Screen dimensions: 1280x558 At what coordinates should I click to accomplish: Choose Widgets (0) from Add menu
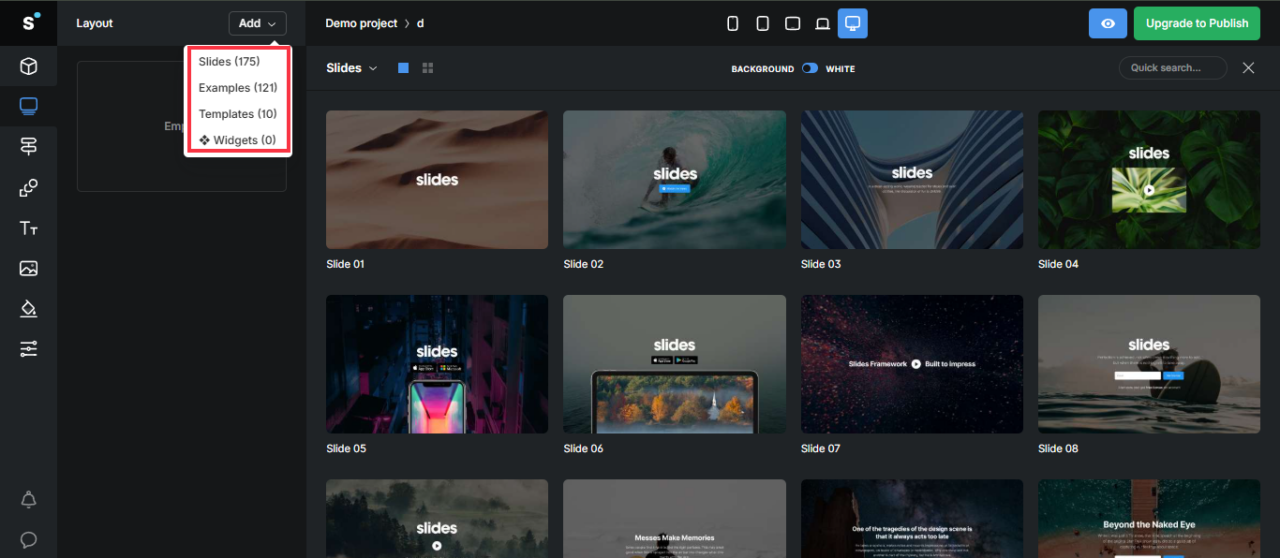point(238,140)
